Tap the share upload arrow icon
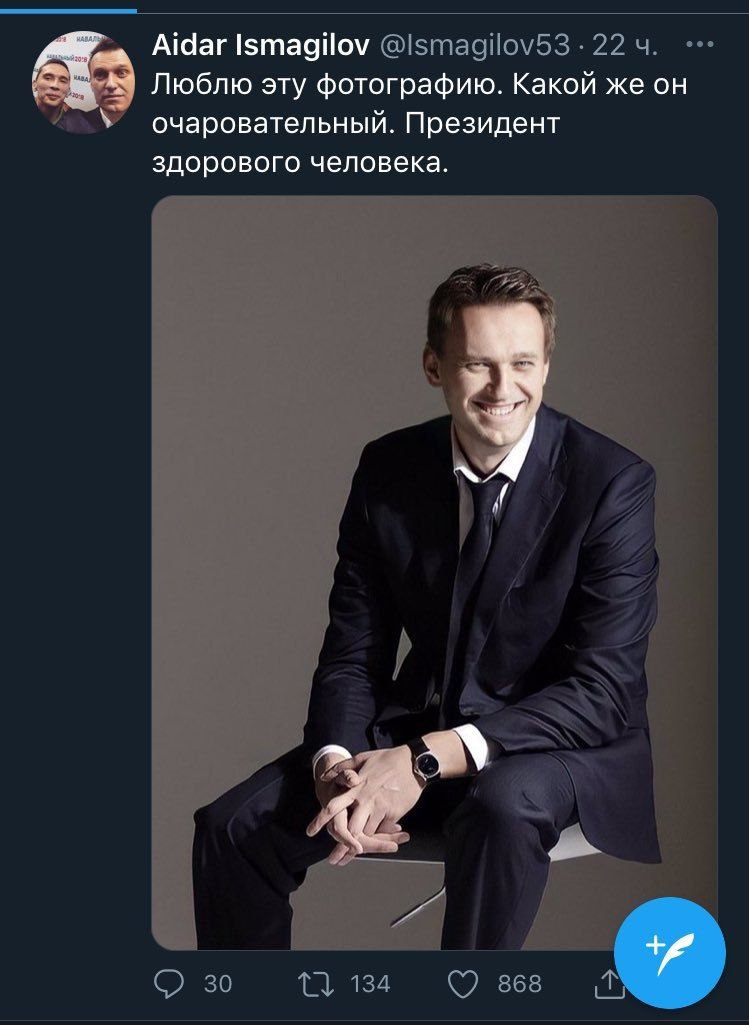The height and width of the screenshot is (1025, 749). pyautogui.click(x=608, y=983)
